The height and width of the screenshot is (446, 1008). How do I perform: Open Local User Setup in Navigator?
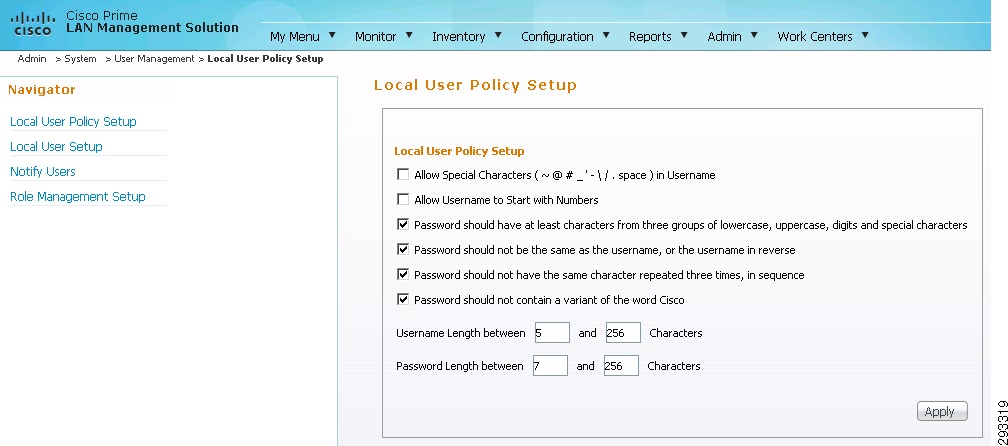[x=56, y=147]
